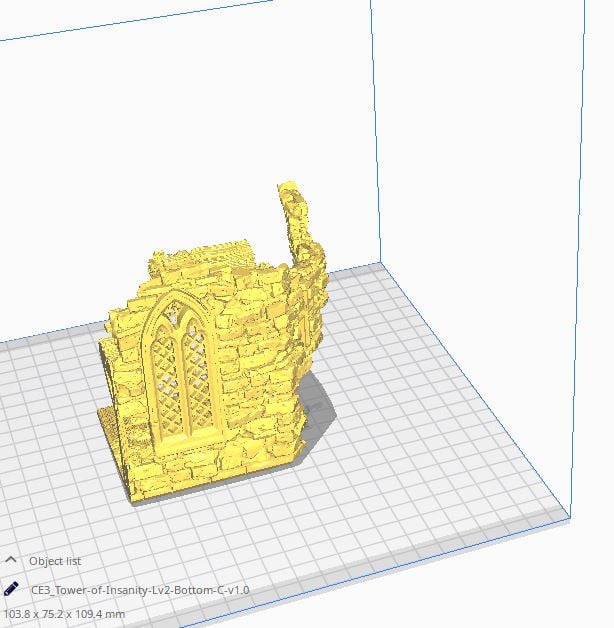Click the Object list label
Viewport: 614px width, 628px height.
click(55, 561)
